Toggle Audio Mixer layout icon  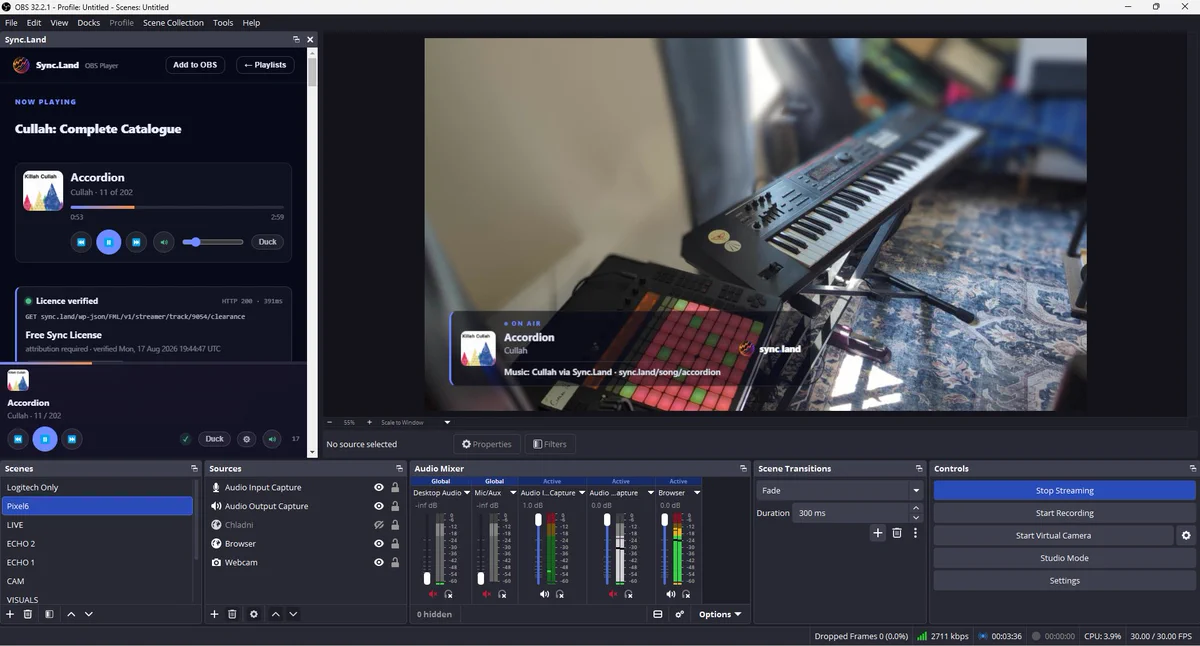point(658,614)
